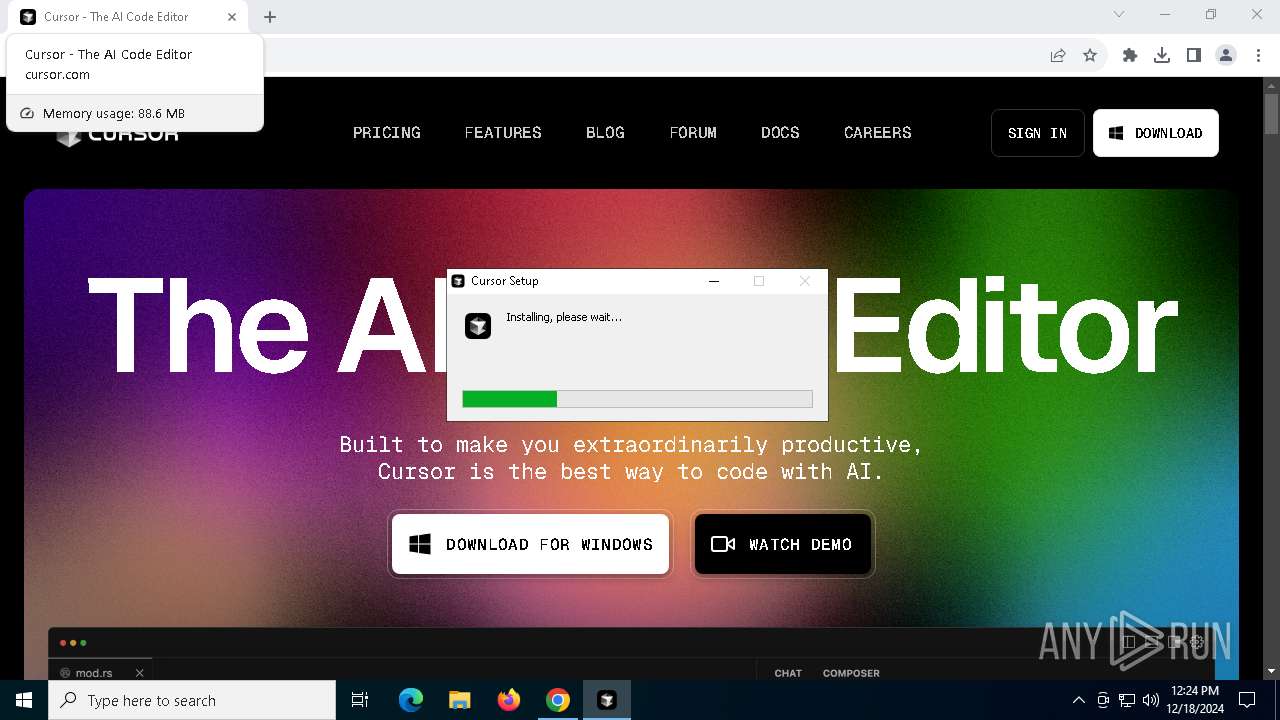
Task: Open File Explorer from taskbar
Action: click(x=460, y=700)
